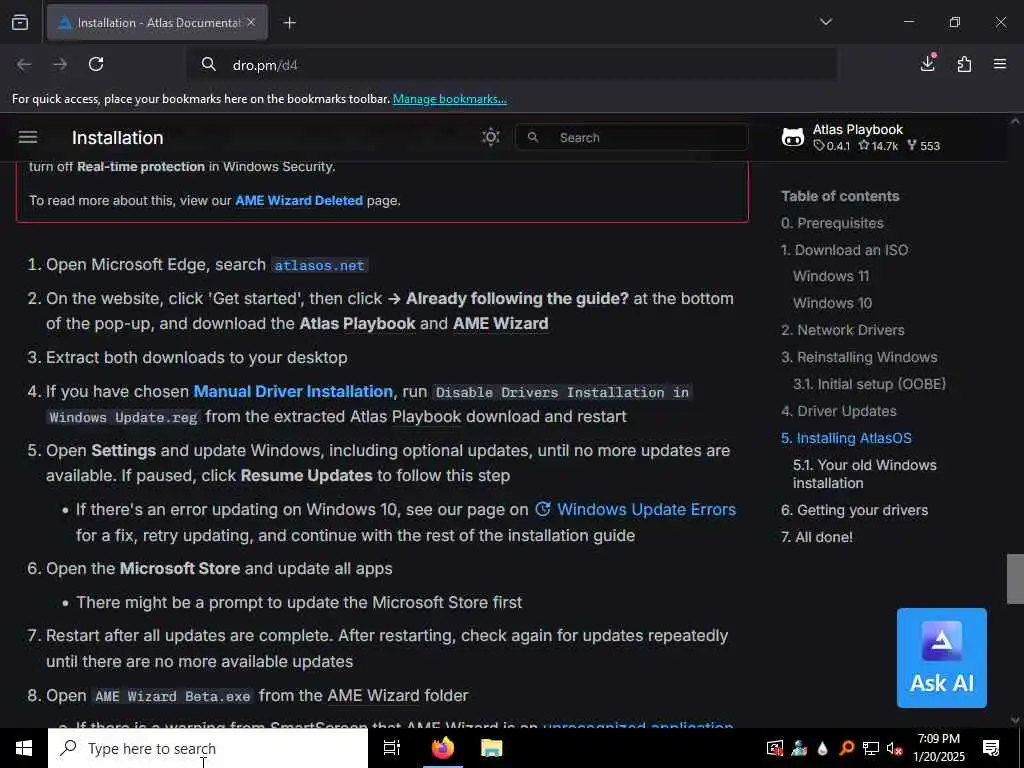
Task: Reload the current page
Action: pyautogui.click(x=96, y=64)
